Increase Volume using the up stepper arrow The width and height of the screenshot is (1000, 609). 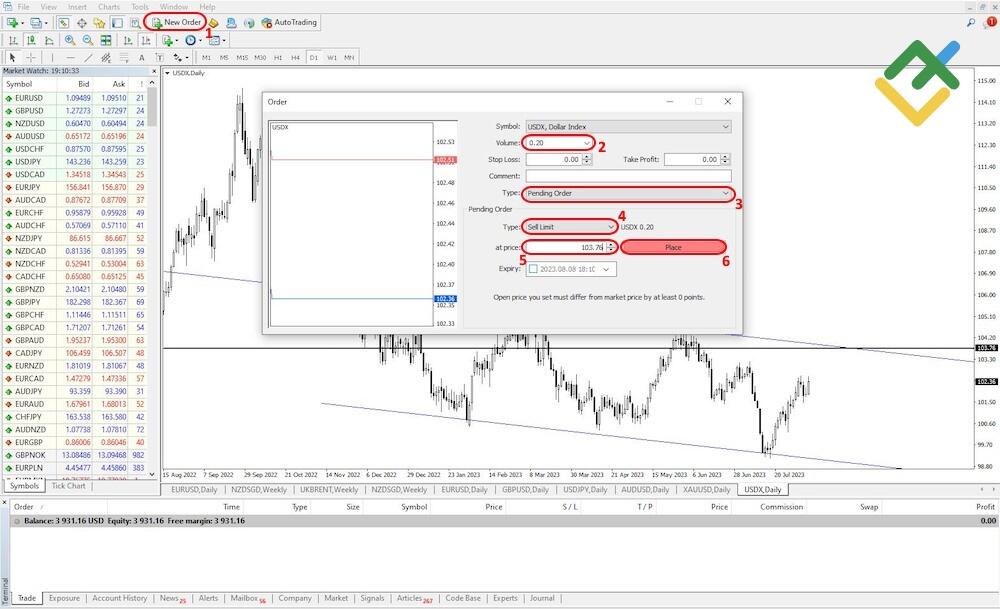tap(588, 142)
